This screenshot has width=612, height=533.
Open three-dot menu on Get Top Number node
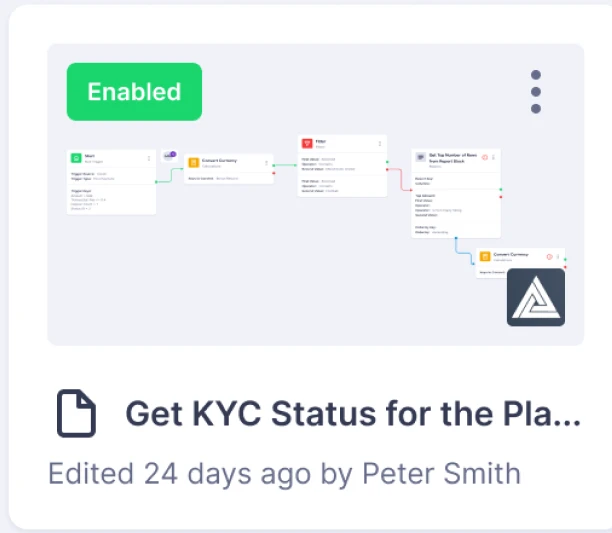[493, 157]
